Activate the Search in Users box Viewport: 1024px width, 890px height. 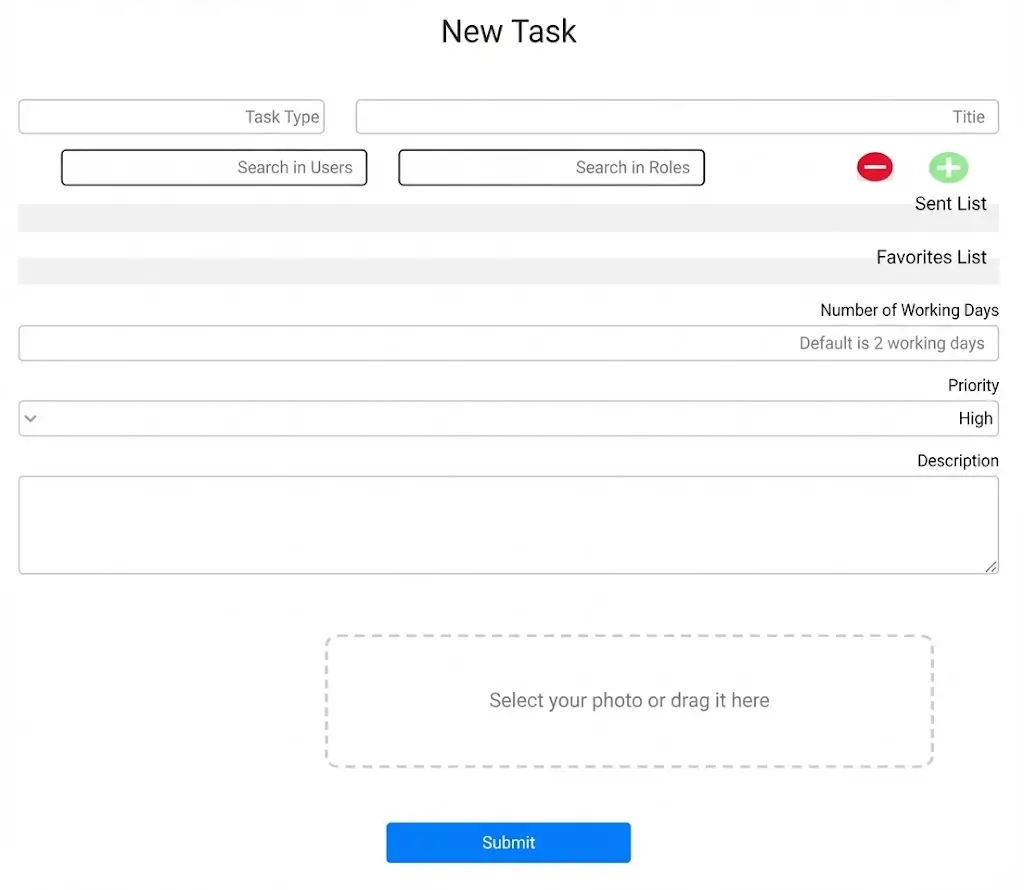click(214, 168)
